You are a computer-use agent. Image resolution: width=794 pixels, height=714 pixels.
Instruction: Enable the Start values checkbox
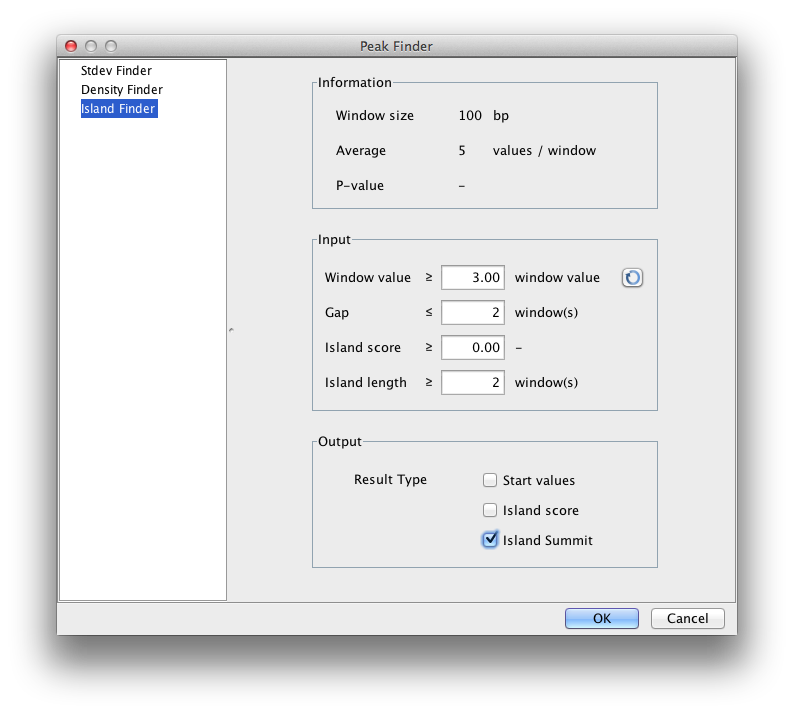point(490,480)
